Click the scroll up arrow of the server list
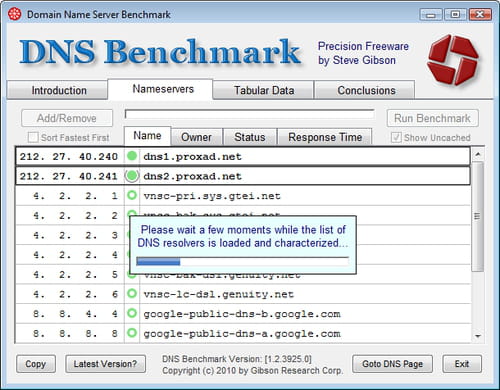The height and width of the screenshot is (390, 500). tap(478, 154)
